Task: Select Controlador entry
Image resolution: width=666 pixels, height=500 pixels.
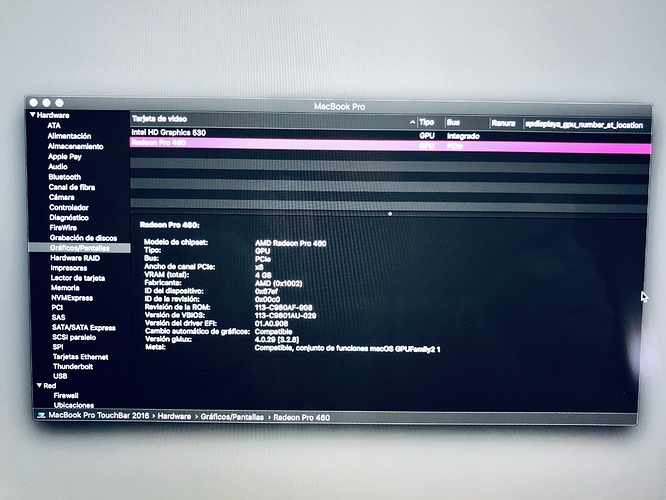Action: pyautogui.click(x=69, y=207)
